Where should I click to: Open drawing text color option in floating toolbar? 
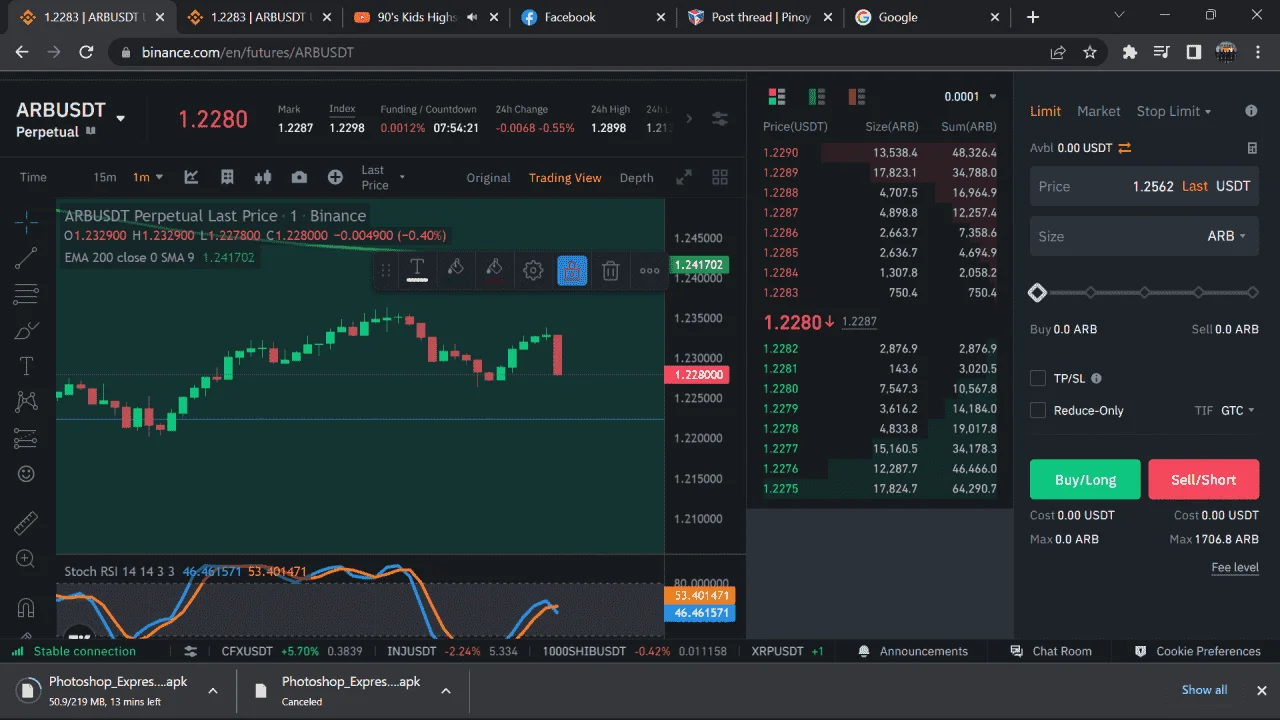tap(417, 269)
